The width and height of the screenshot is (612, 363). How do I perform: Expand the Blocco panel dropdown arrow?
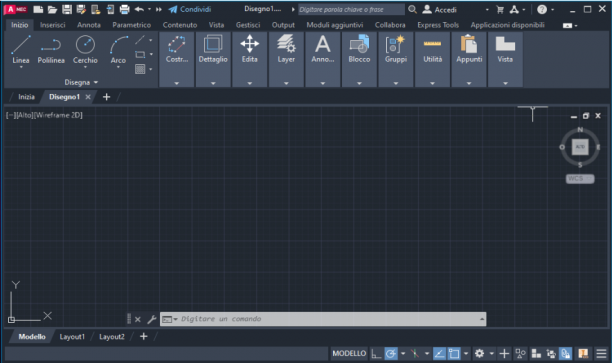359,83
